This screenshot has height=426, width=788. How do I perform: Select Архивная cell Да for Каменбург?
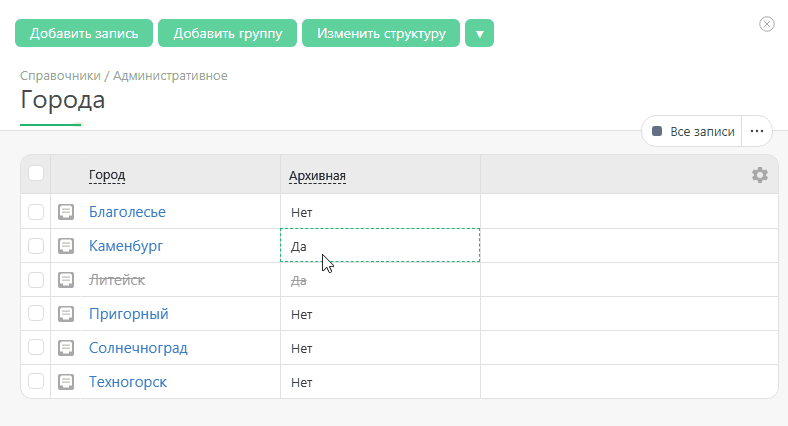coord(380,245)
